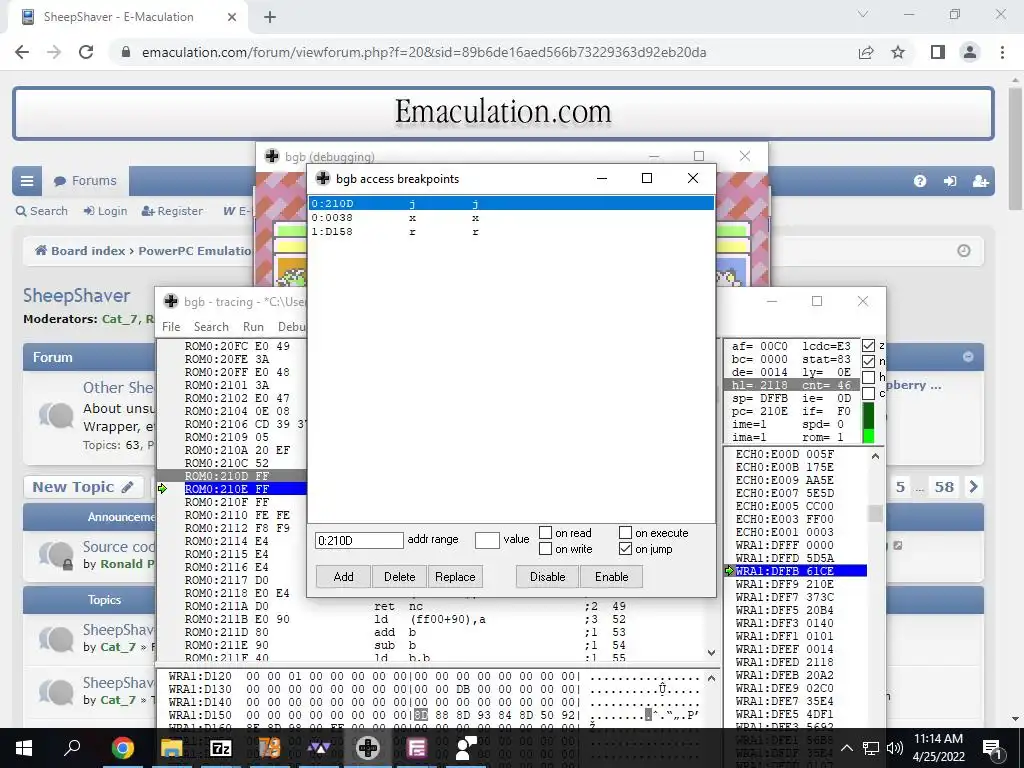Image resolution: width=1024 pixels, height=768 pixels.
Task: Click the forum register user-plus icon
Action: click(x=980, y=181)
